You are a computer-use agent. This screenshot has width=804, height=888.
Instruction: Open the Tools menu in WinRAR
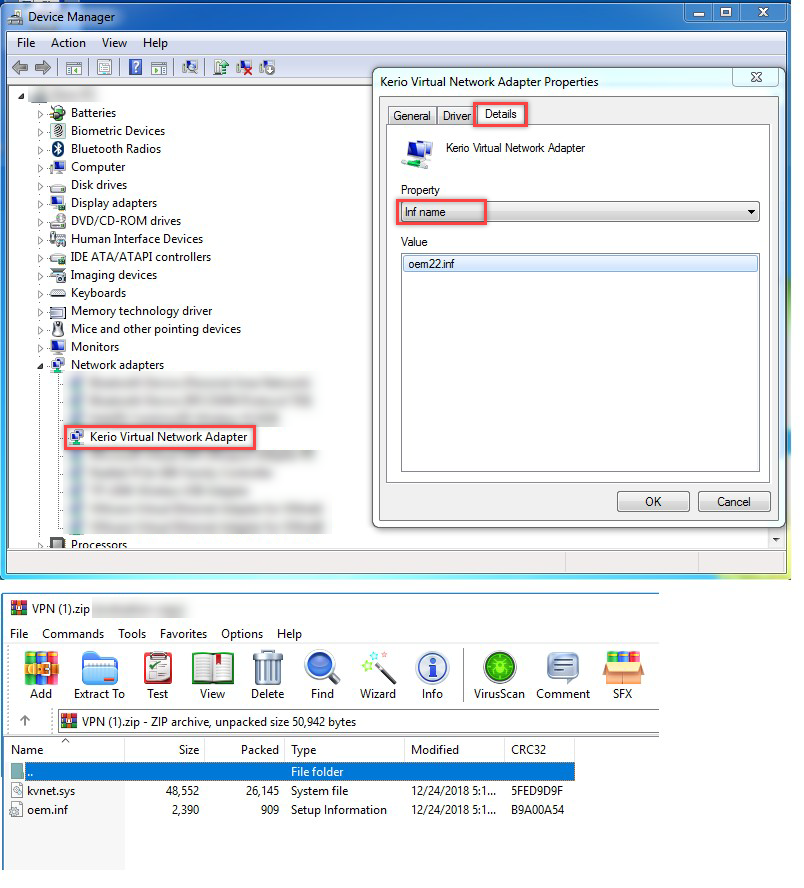pos(132,634)
